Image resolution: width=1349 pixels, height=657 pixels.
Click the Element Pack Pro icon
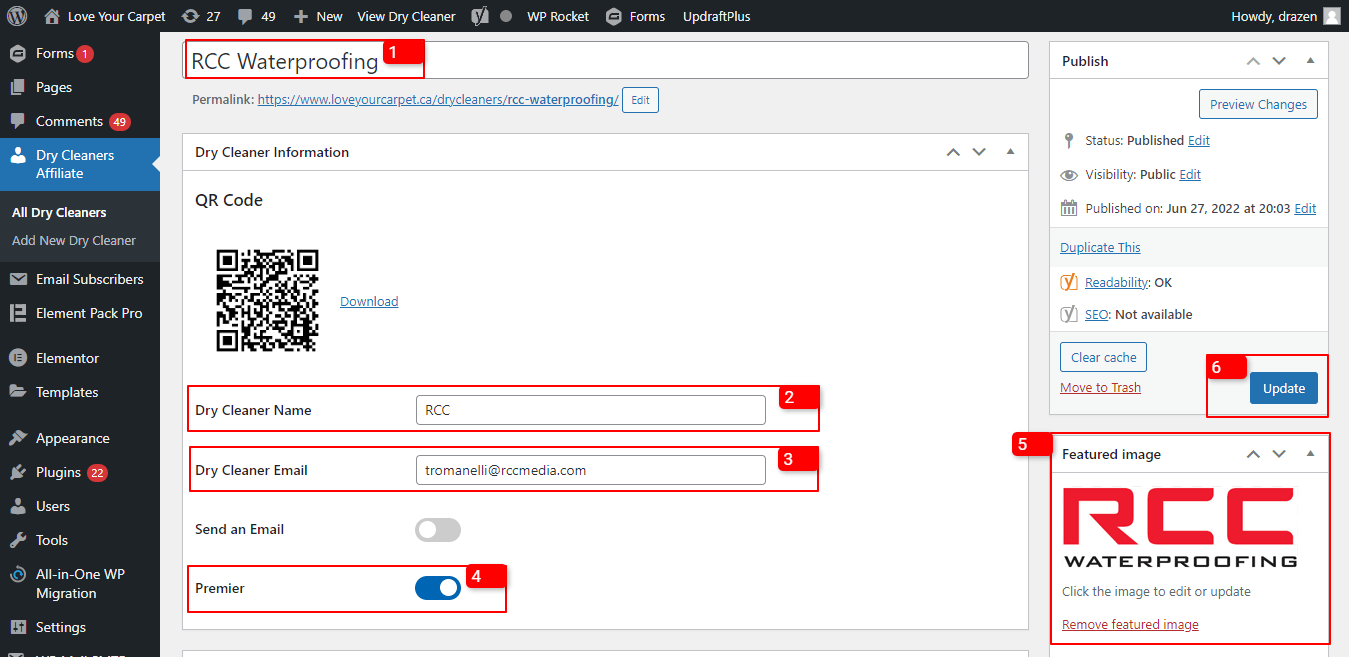point(18,313)
